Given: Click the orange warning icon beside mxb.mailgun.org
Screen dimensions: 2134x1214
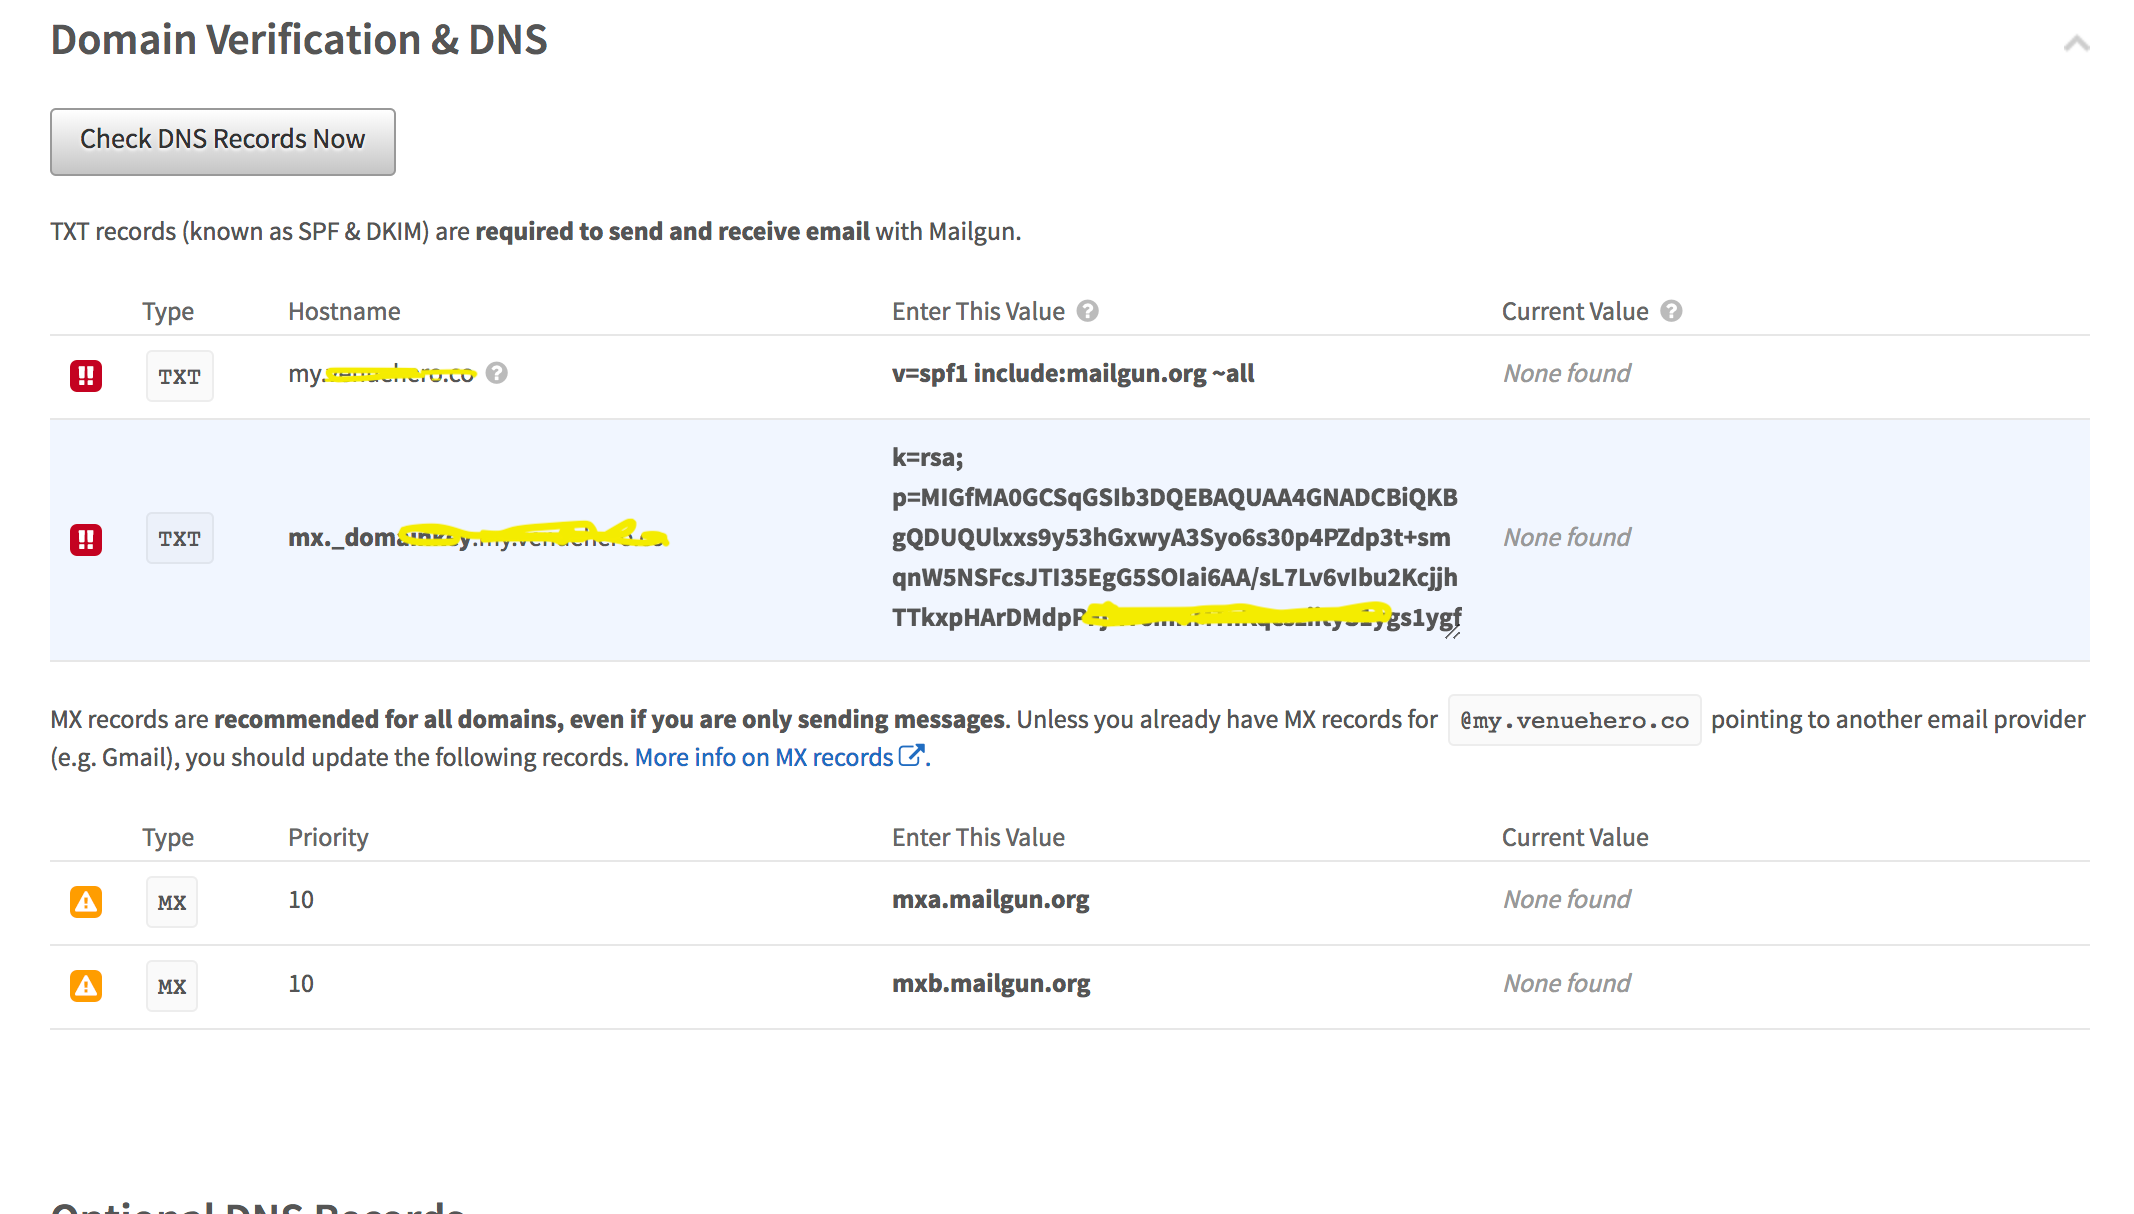Looking at the screenshot, I should click(86, 985).
